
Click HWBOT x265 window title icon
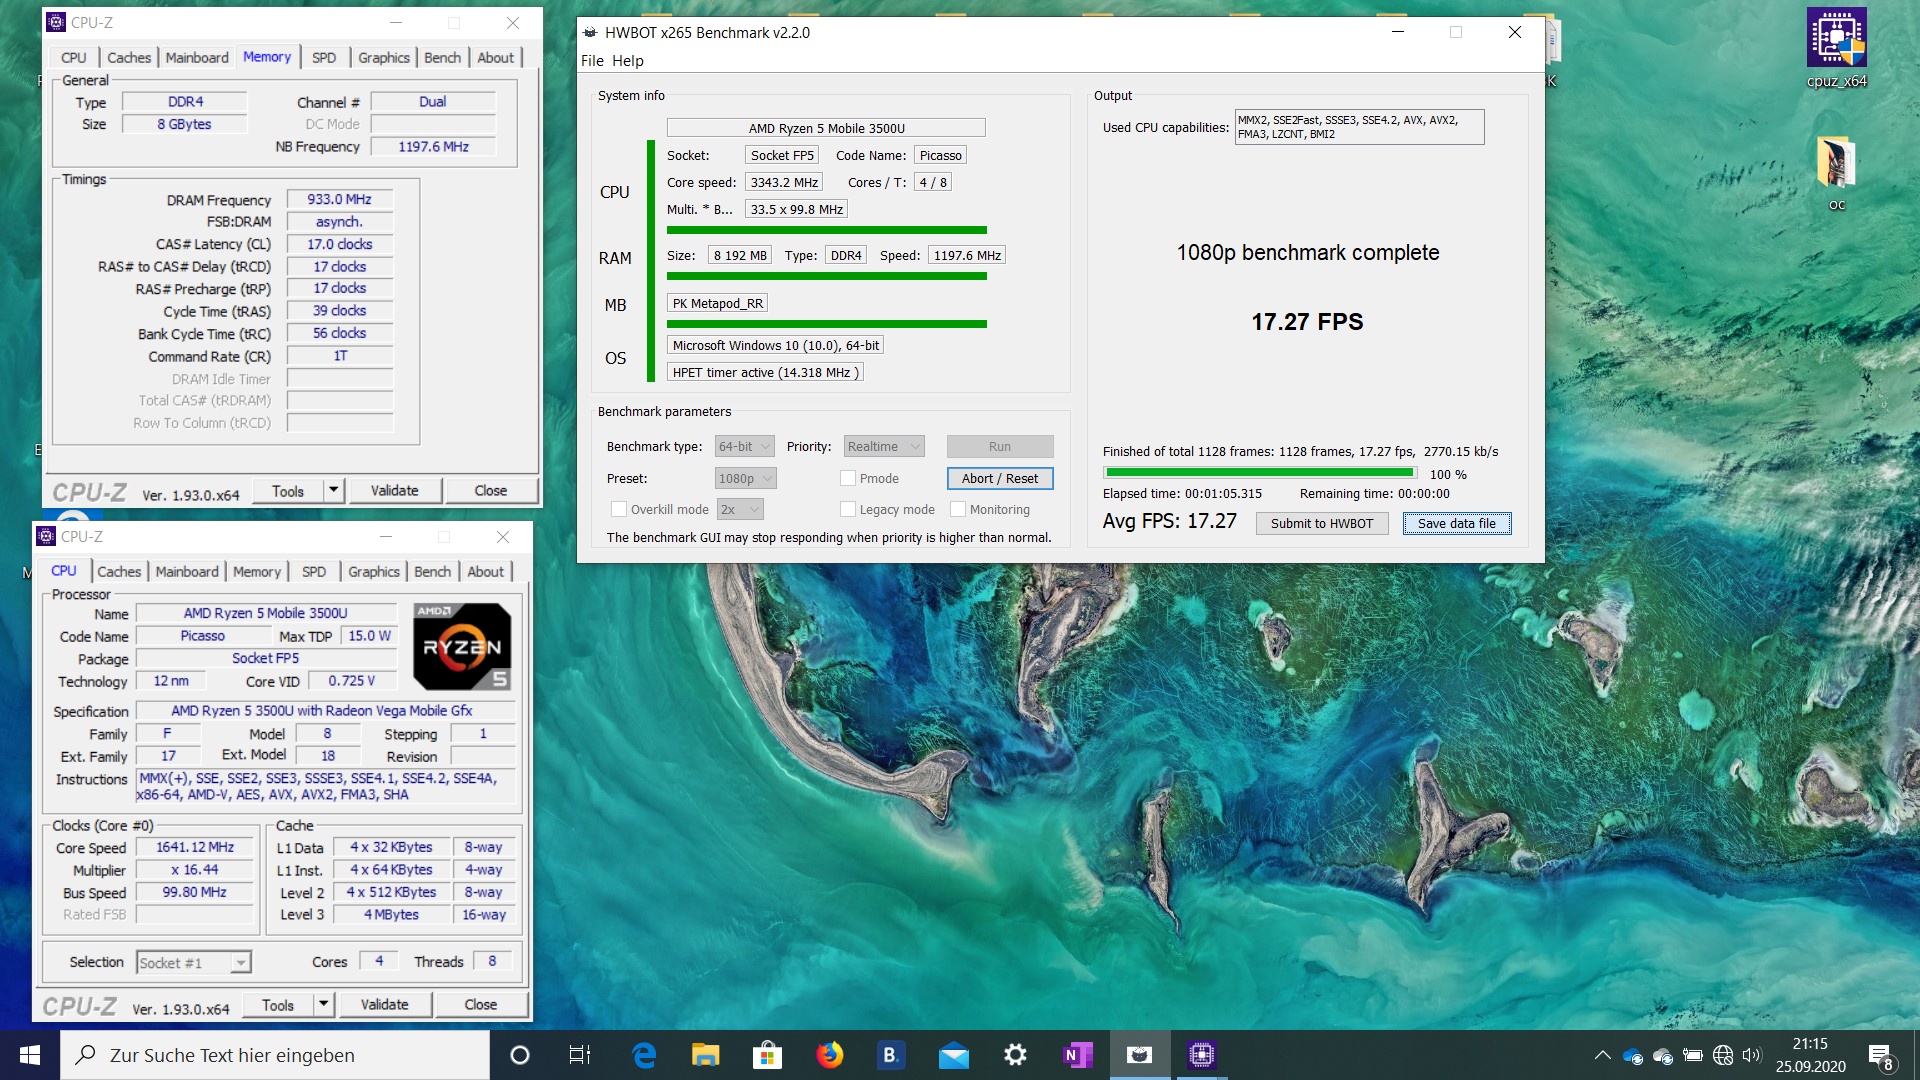click(590, 32)
